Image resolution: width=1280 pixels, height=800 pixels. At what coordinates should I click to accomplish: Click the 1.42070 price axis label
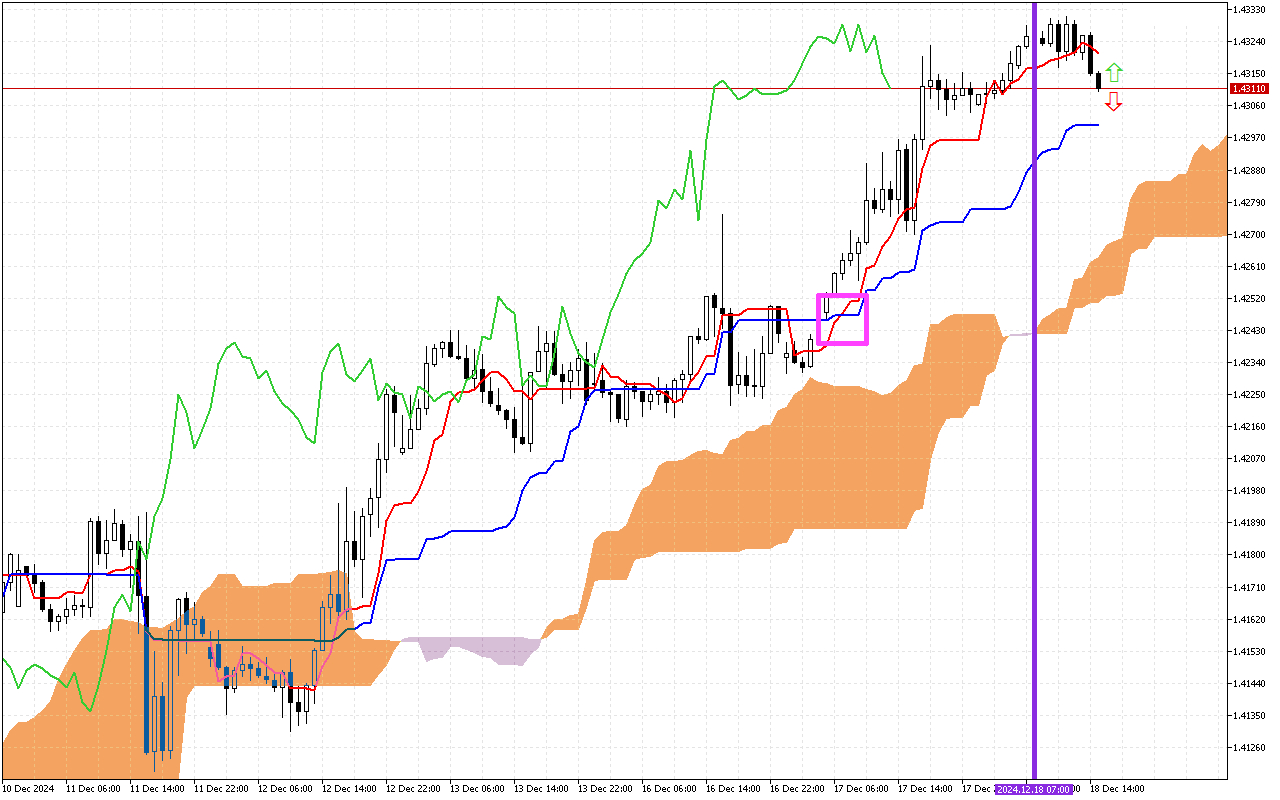(1247, 458)
